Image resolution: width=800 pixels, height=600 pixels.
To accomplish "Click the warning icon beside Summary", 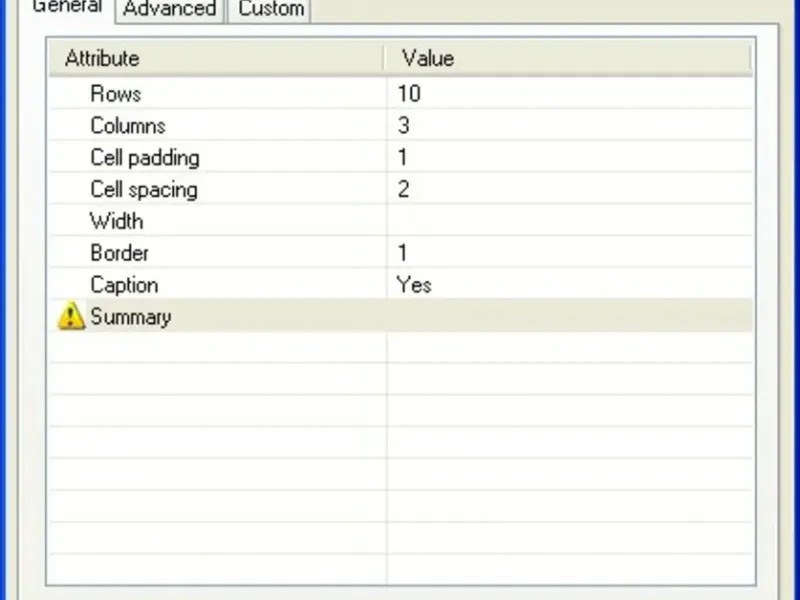I will [71, 317].
